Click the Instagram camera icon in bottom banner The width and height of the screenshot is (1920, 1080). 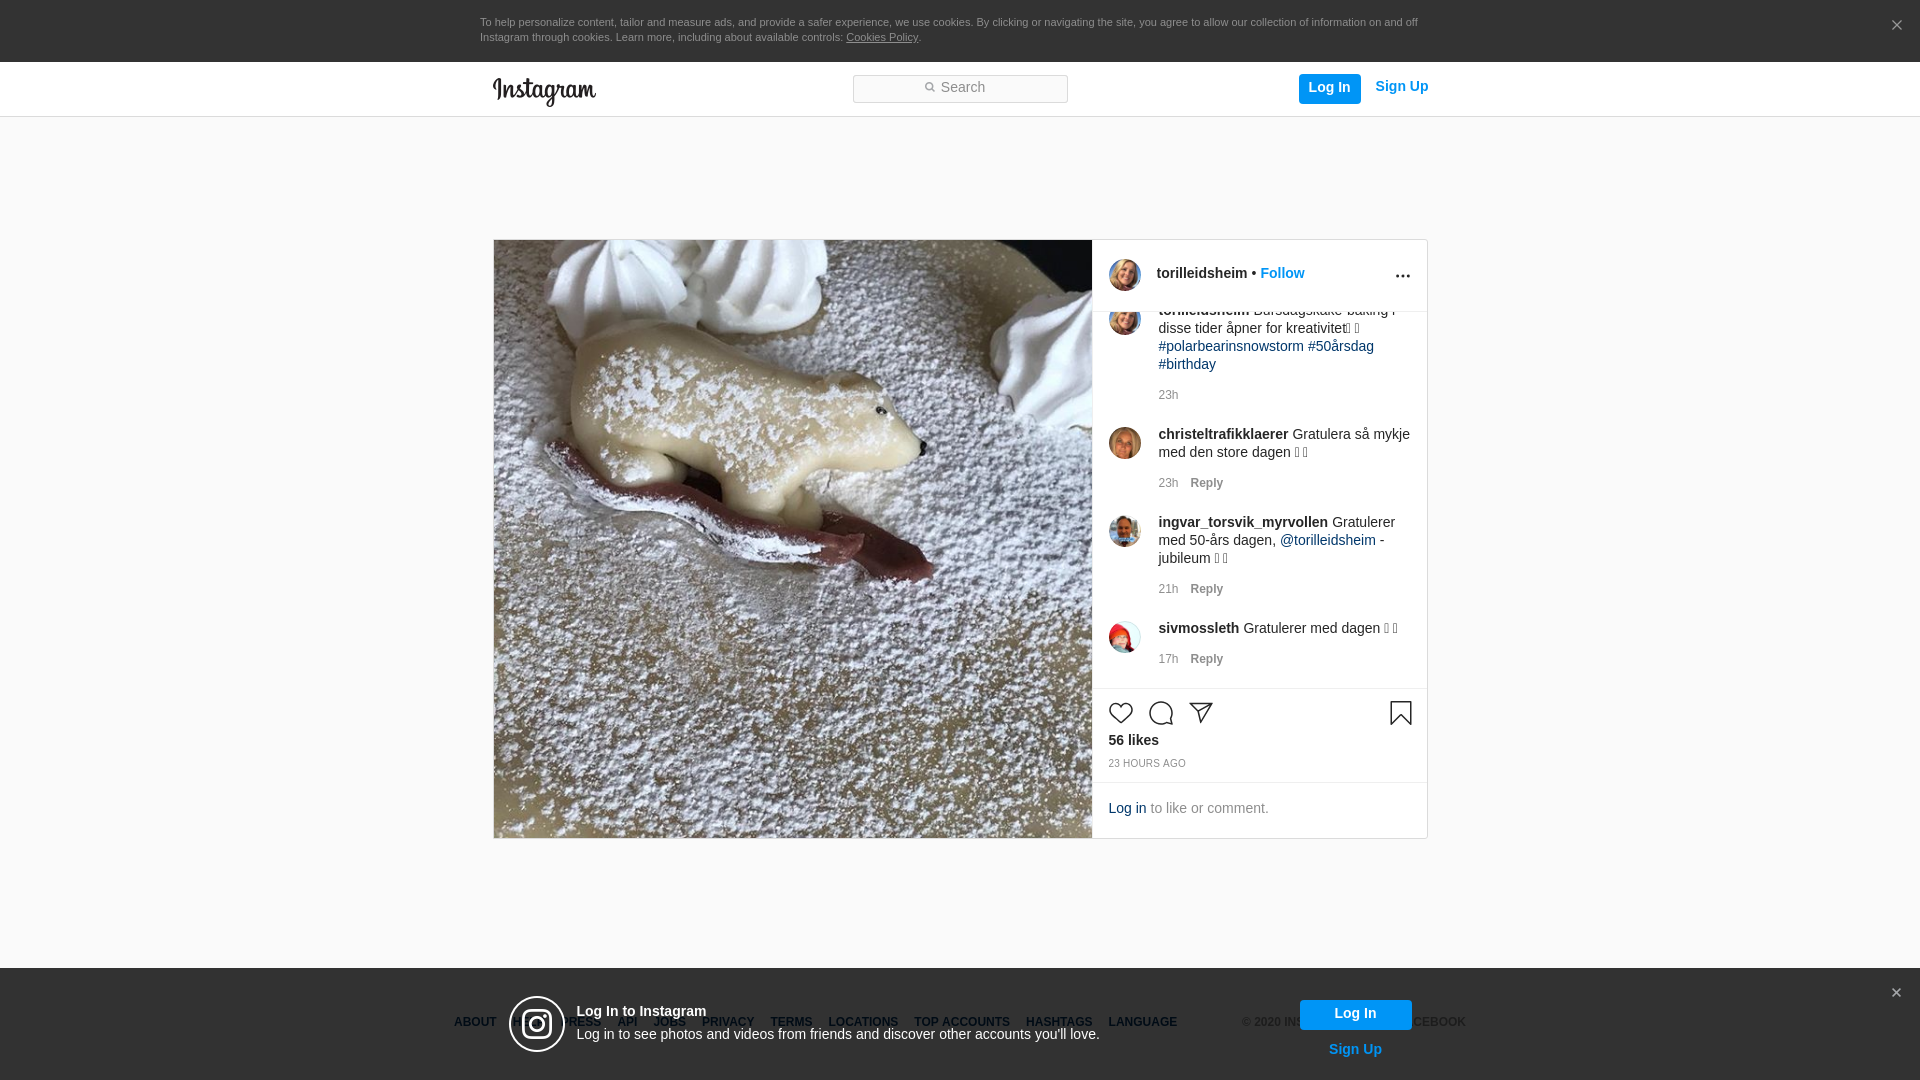click(537, 1024)
